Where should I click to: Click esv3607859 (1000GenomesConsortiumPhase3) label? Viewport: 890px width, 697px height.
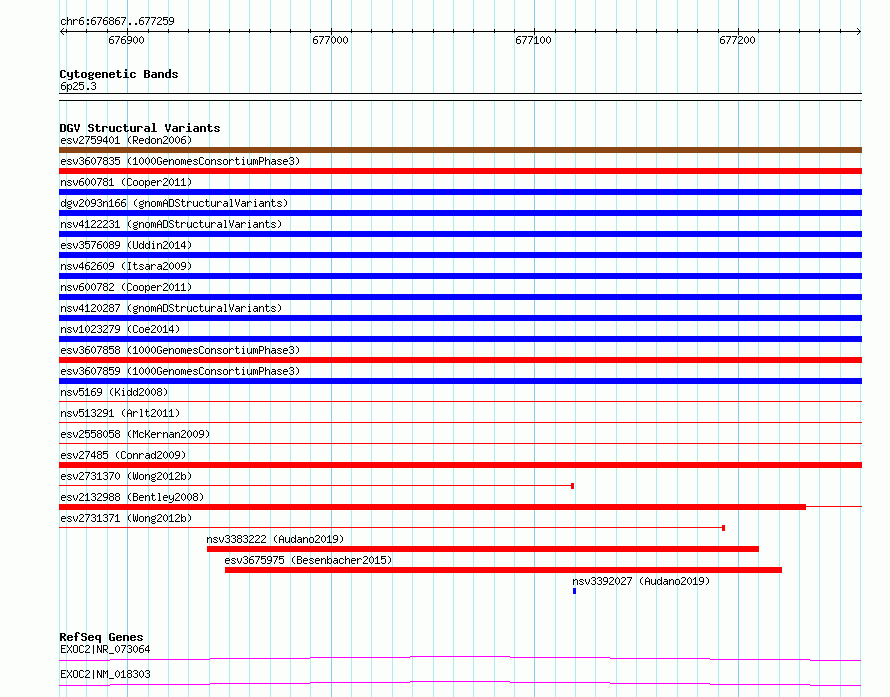180,371
